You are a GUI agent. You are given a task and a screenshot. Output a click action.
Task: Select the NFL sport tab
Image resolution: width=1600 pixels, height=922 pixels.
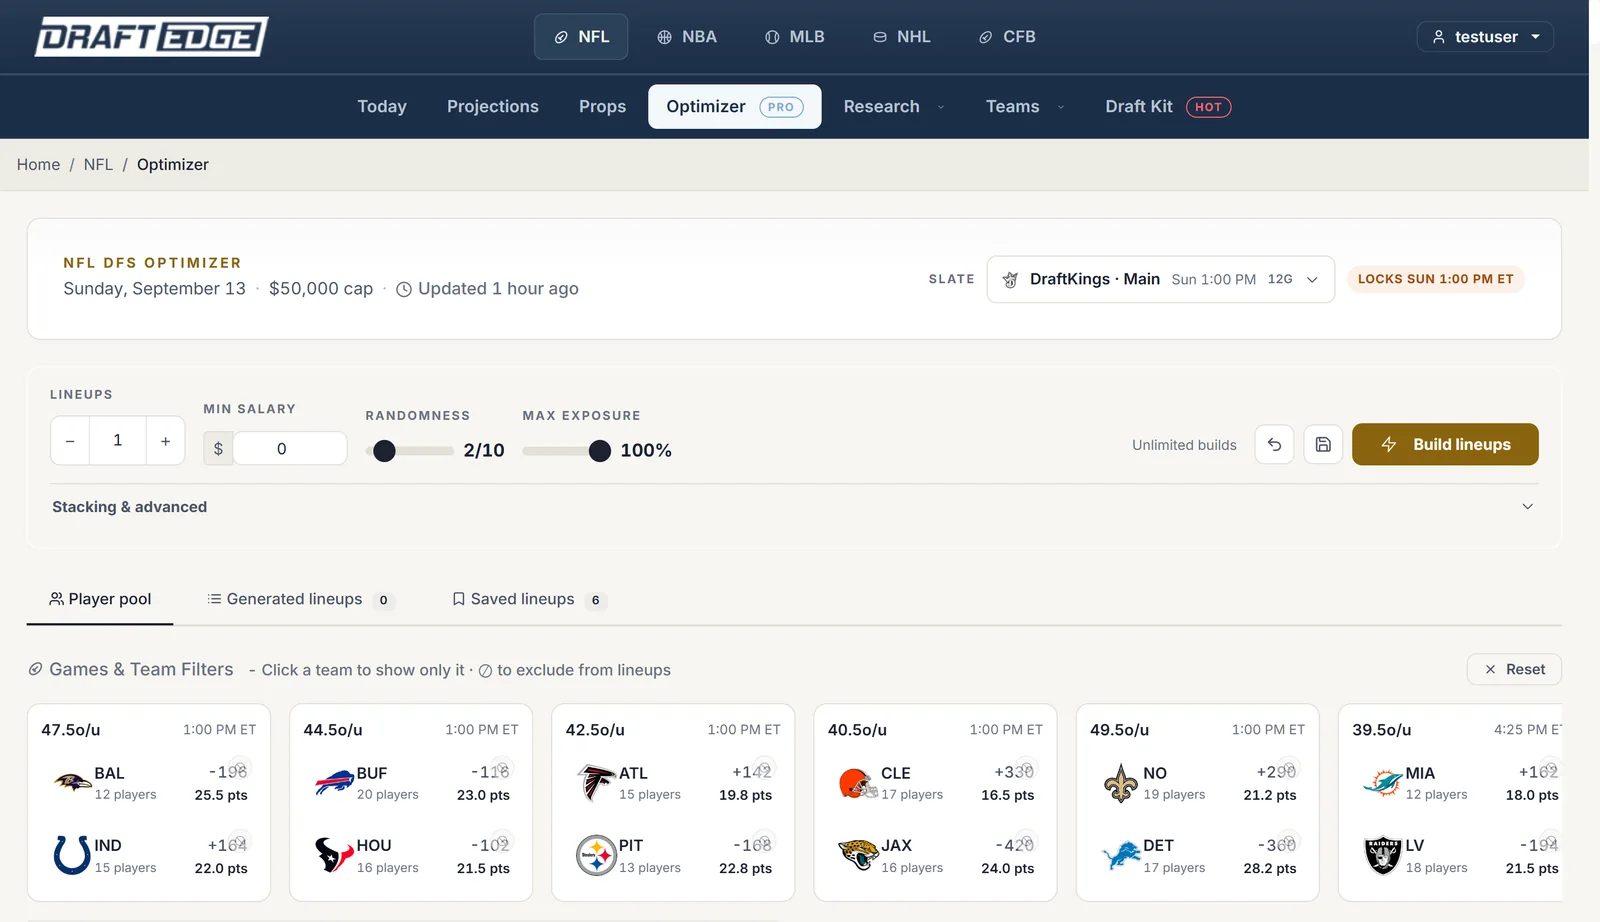coord(581,37)
